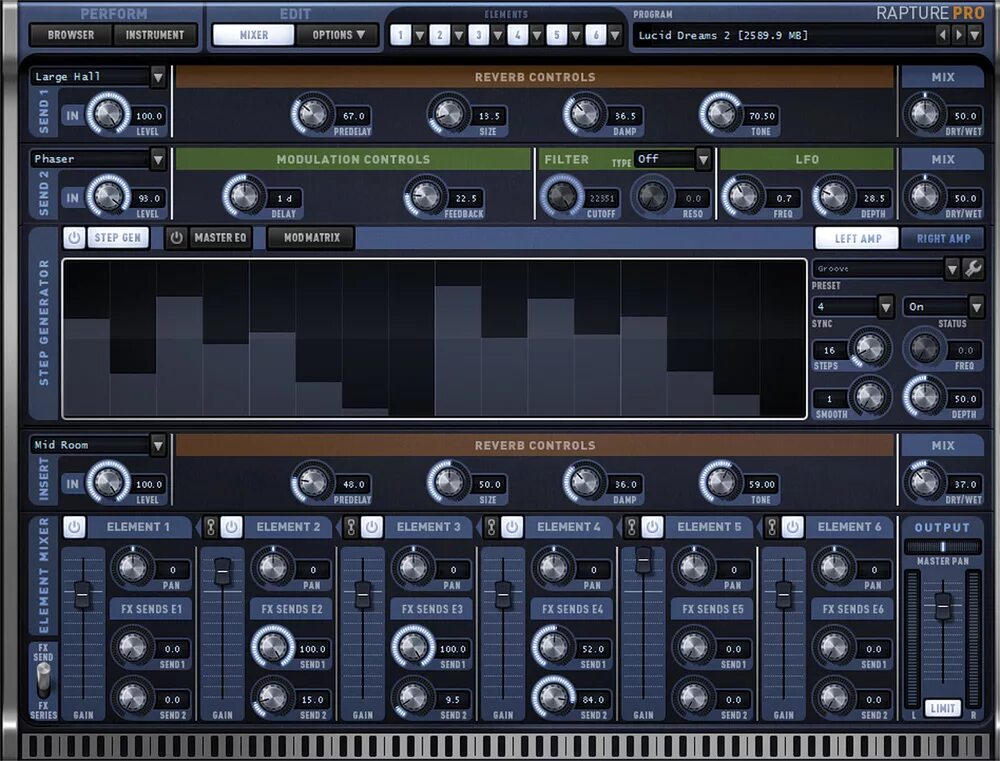Click Send 1 IN button
Image resolution: width=1000 pixels, height=761 pixels.
coord(73,115)
